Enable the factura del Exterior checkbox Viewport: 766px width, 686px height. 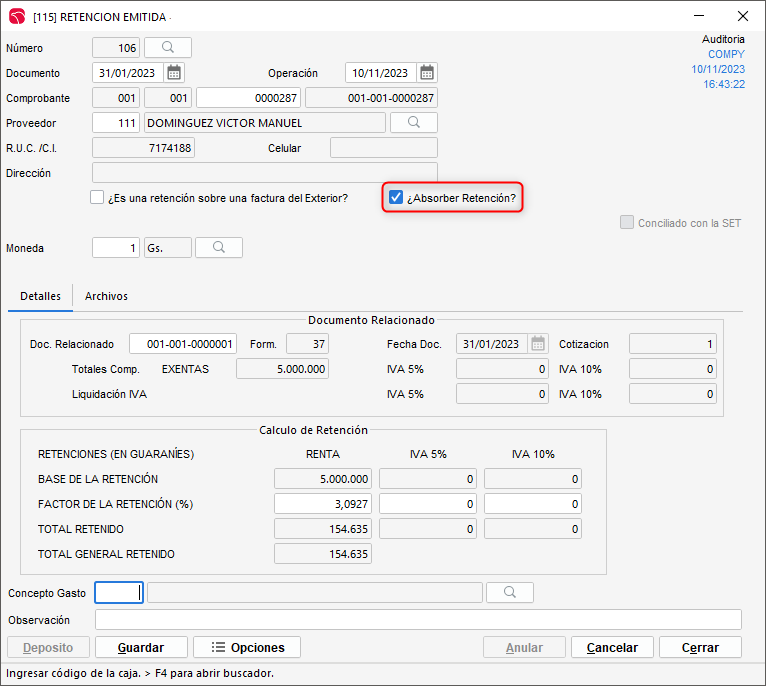pyautogui.click(x=97, y=198)
